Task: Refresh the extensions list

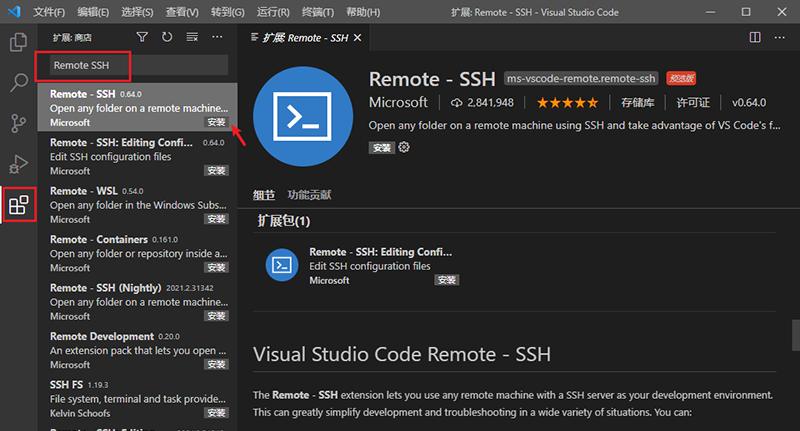Action: (167, 37)
